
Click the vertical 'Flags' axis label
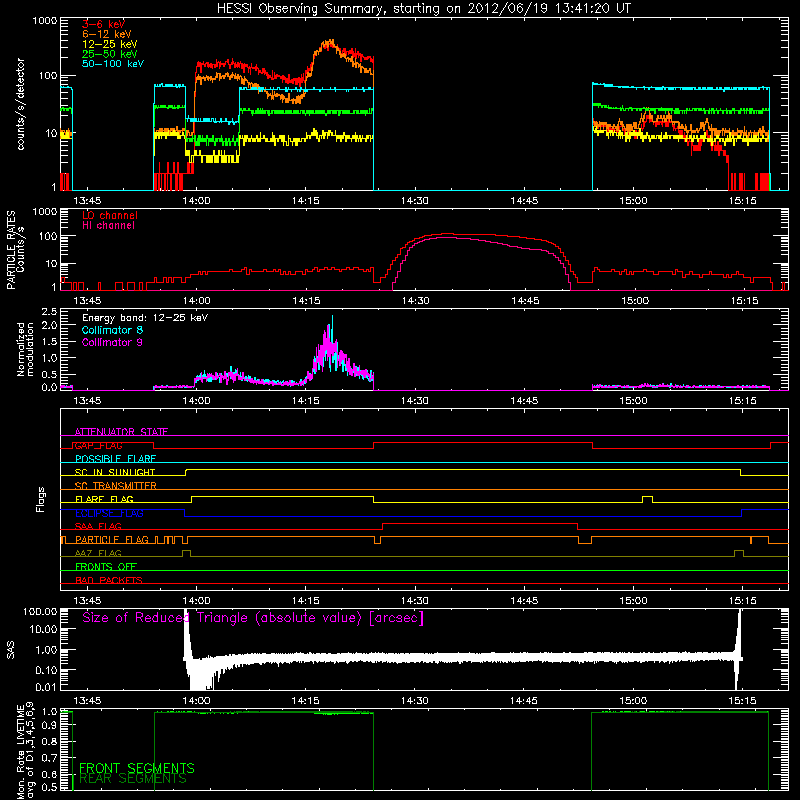41,499
